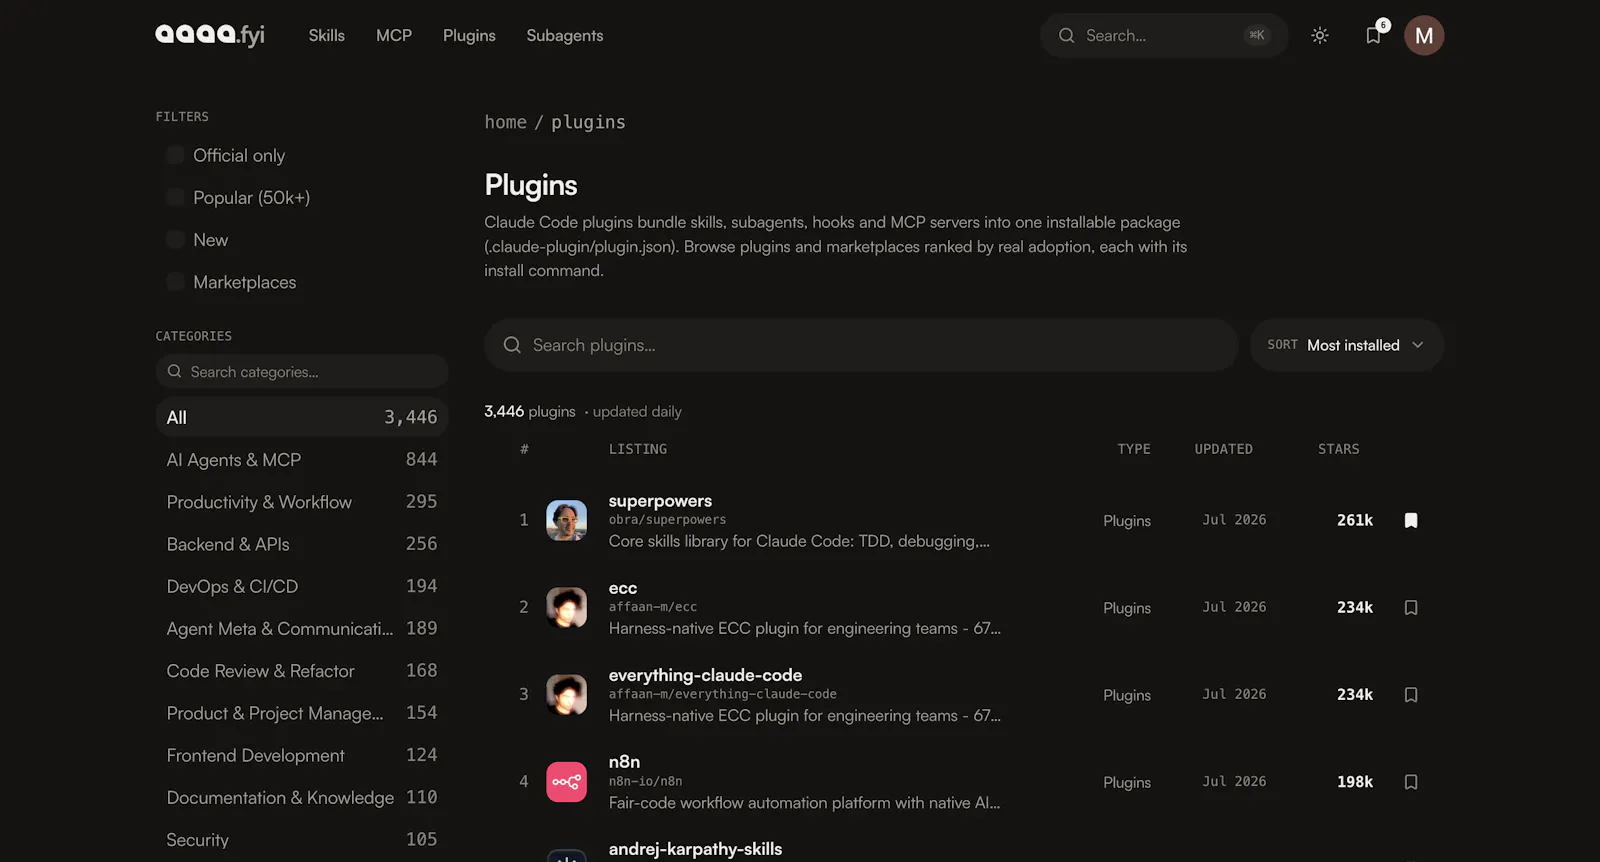Click the ecc author avatar

tap(566, 607)
